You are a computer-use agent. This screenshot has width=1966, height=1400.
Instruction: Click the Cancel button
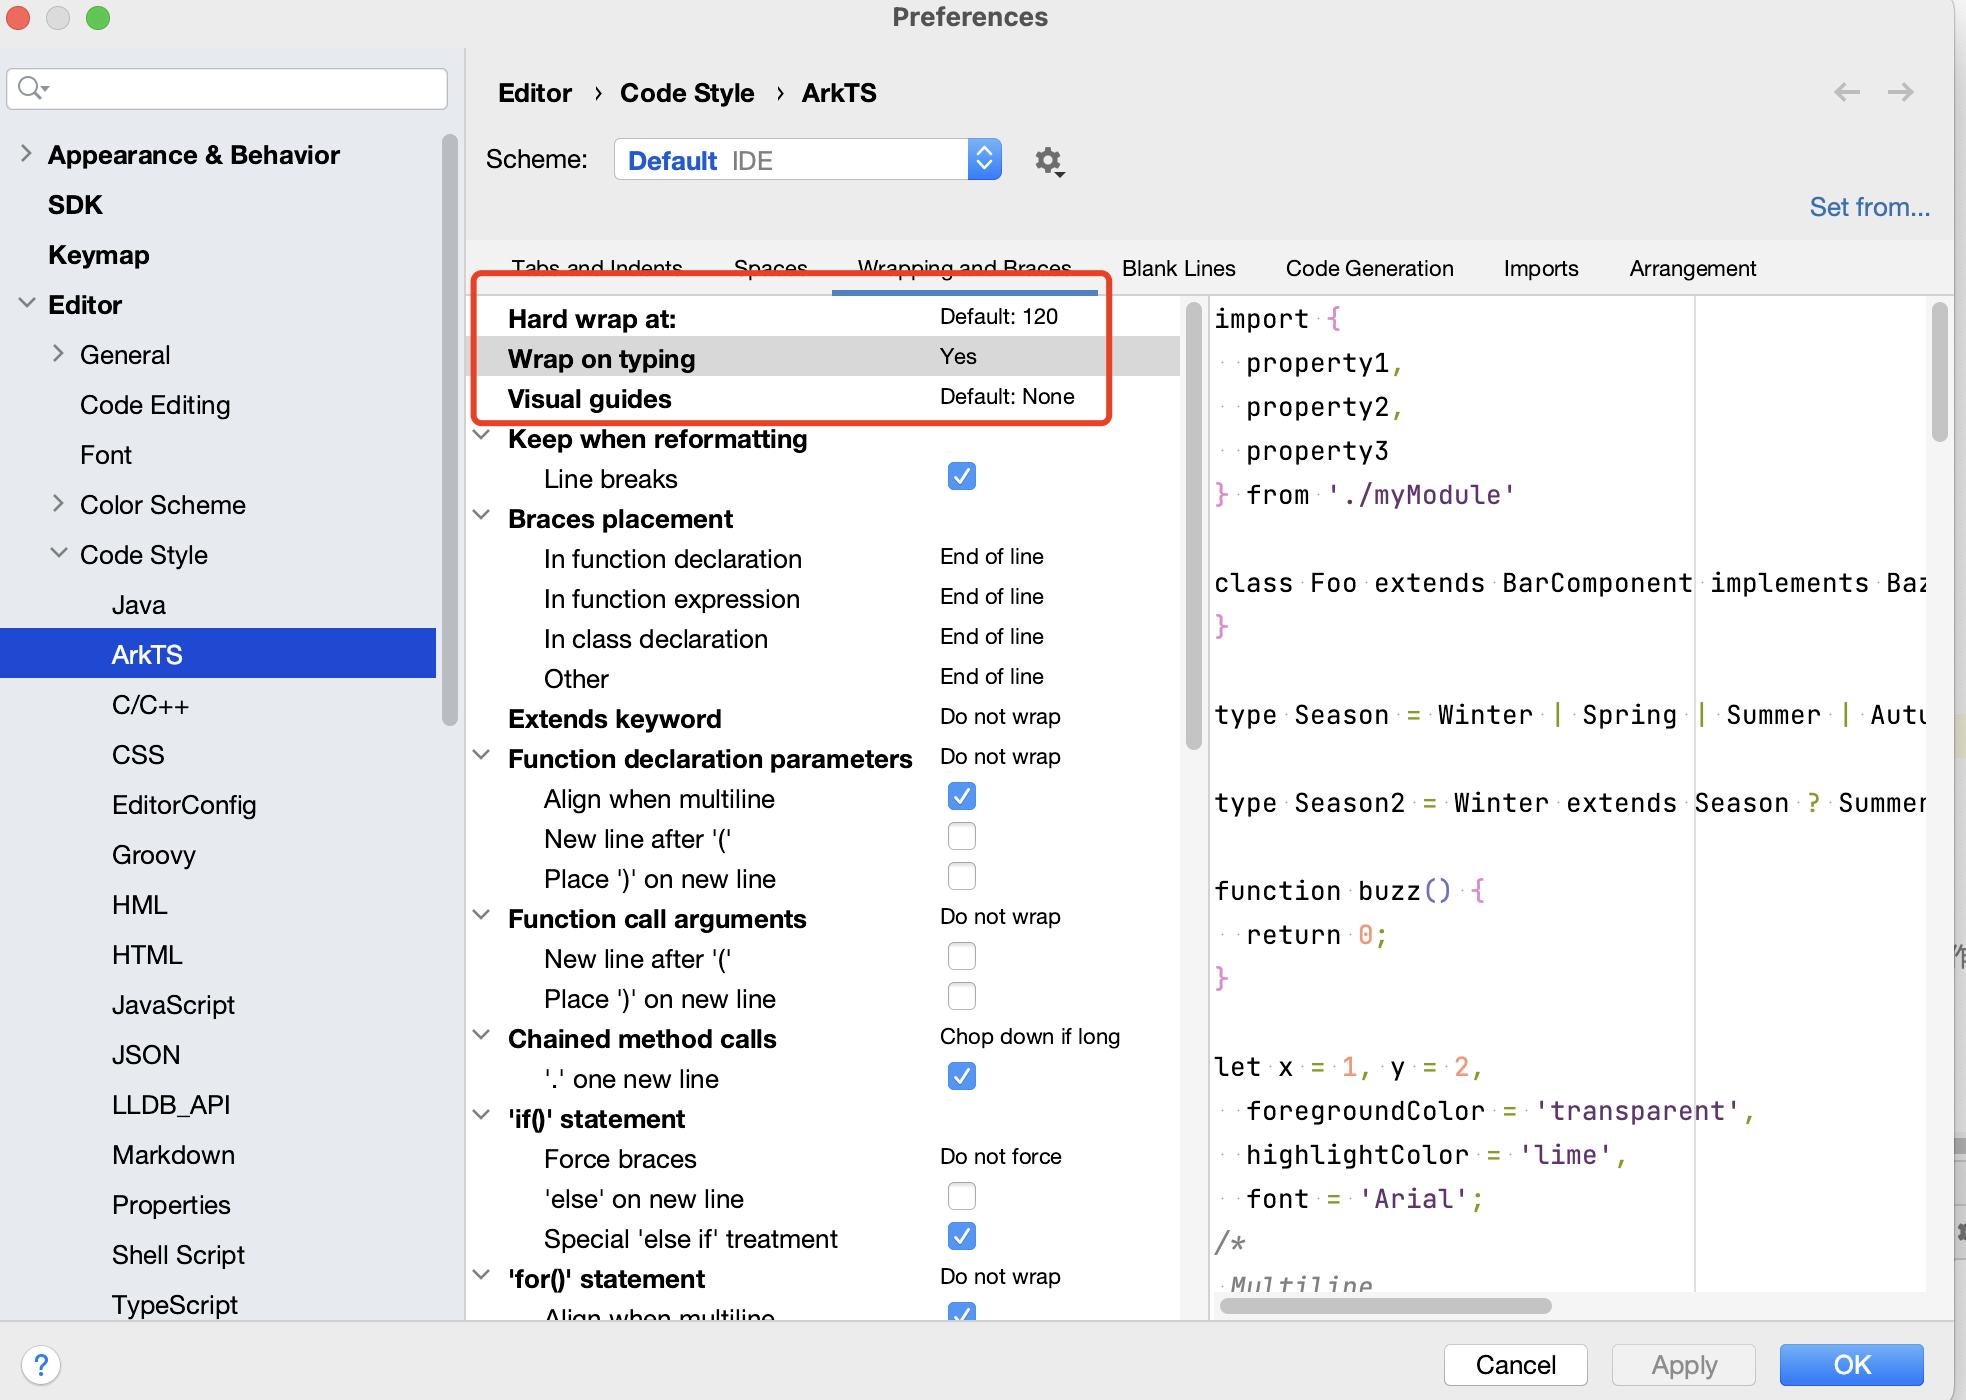tap(1515, 1364)
